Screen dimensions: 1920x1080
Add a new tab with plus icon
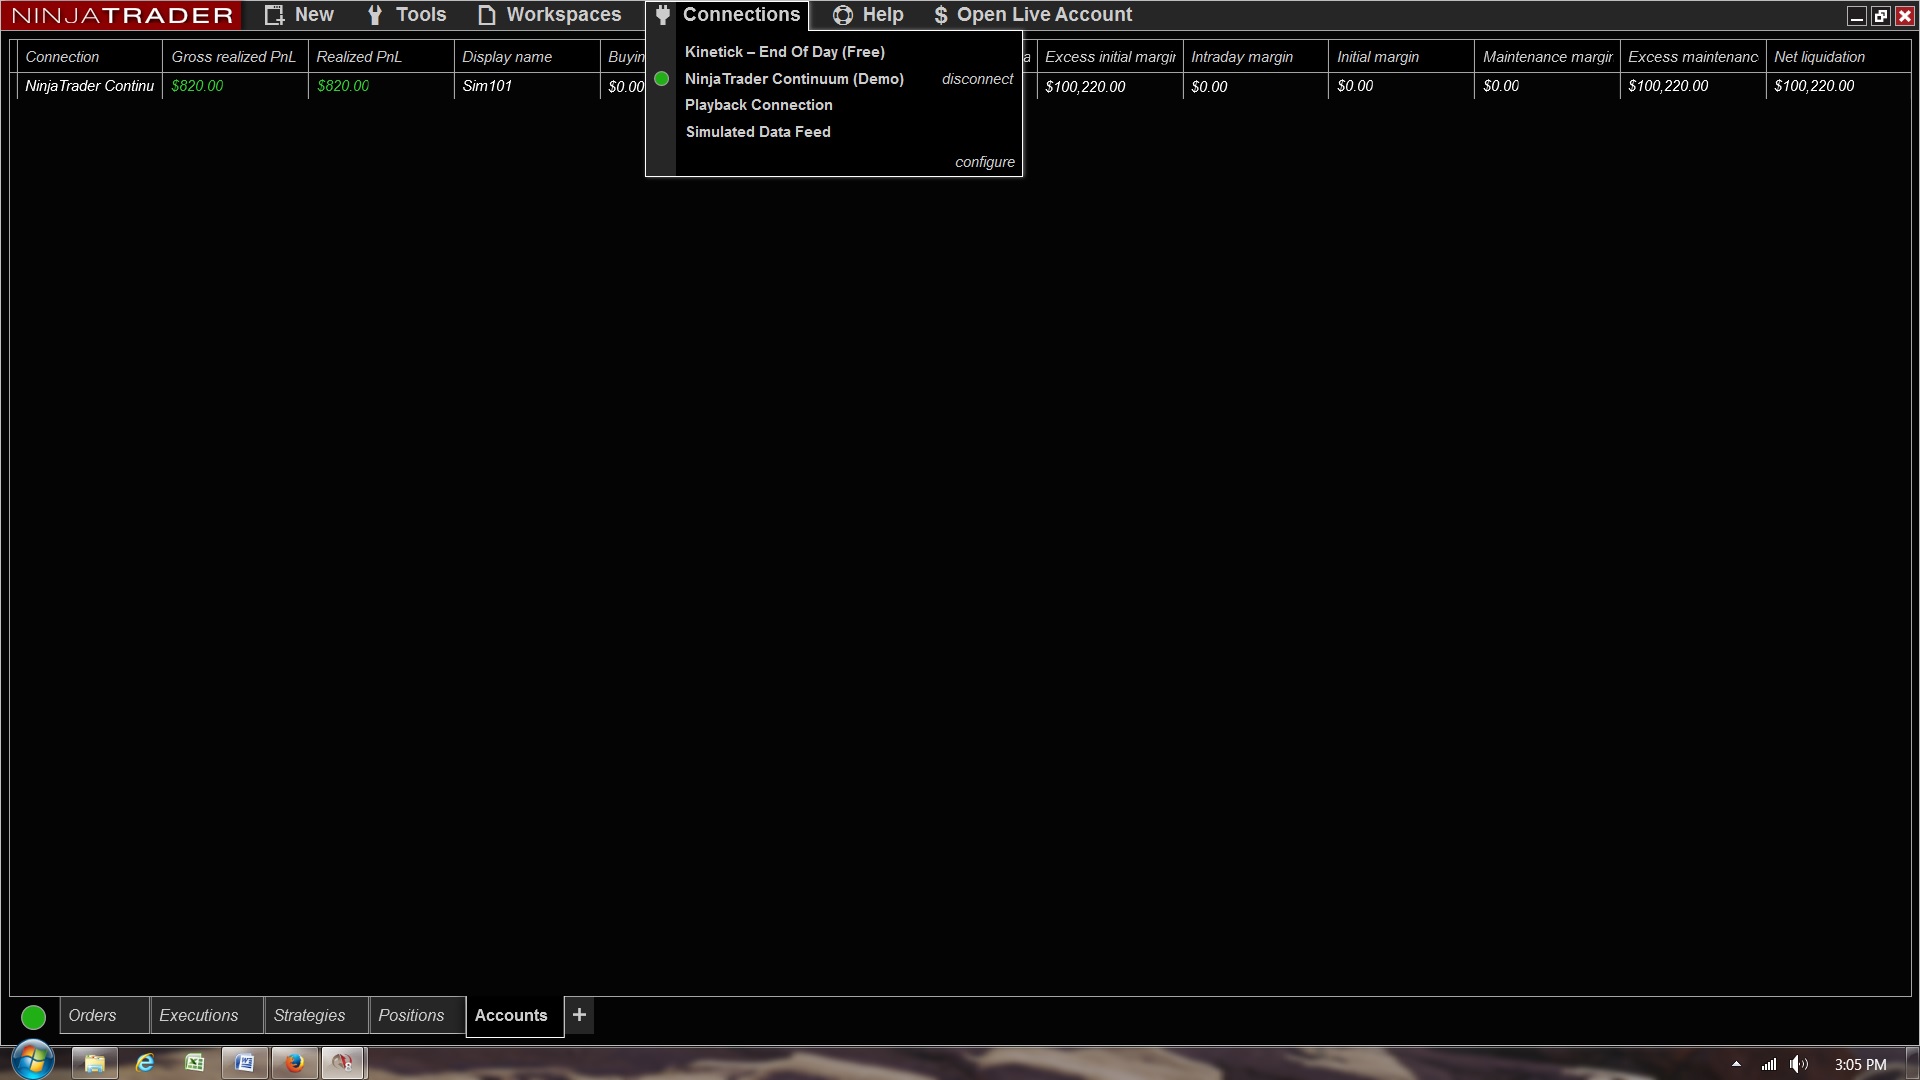579,1015
